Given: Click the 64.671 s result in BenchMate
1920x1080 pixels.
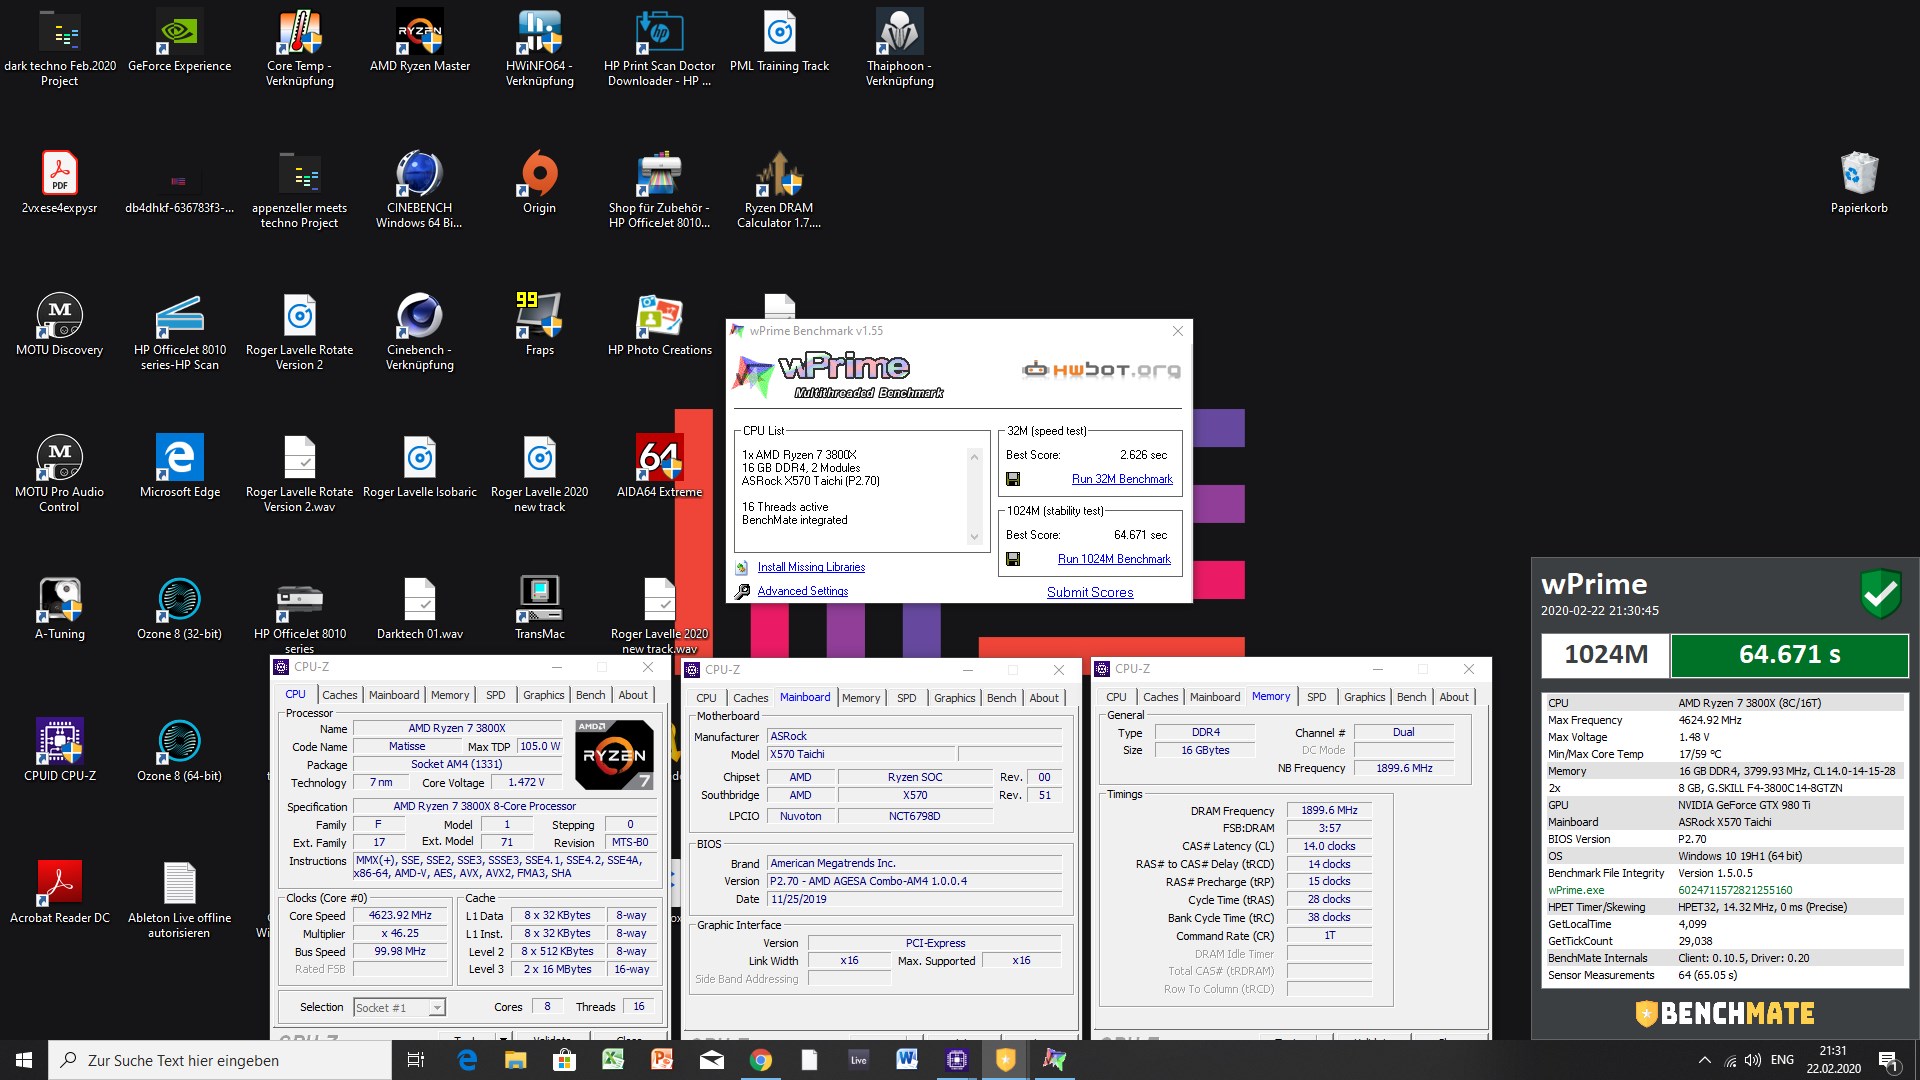Looking at the screenshot, I should 1789,655.
